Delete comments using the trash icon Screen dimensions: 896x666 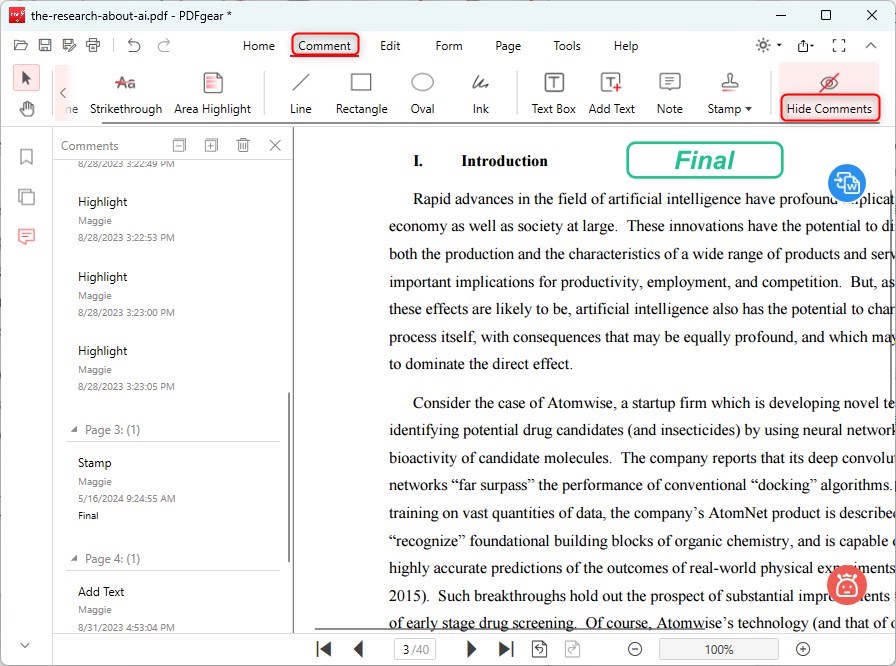(243, 145)
